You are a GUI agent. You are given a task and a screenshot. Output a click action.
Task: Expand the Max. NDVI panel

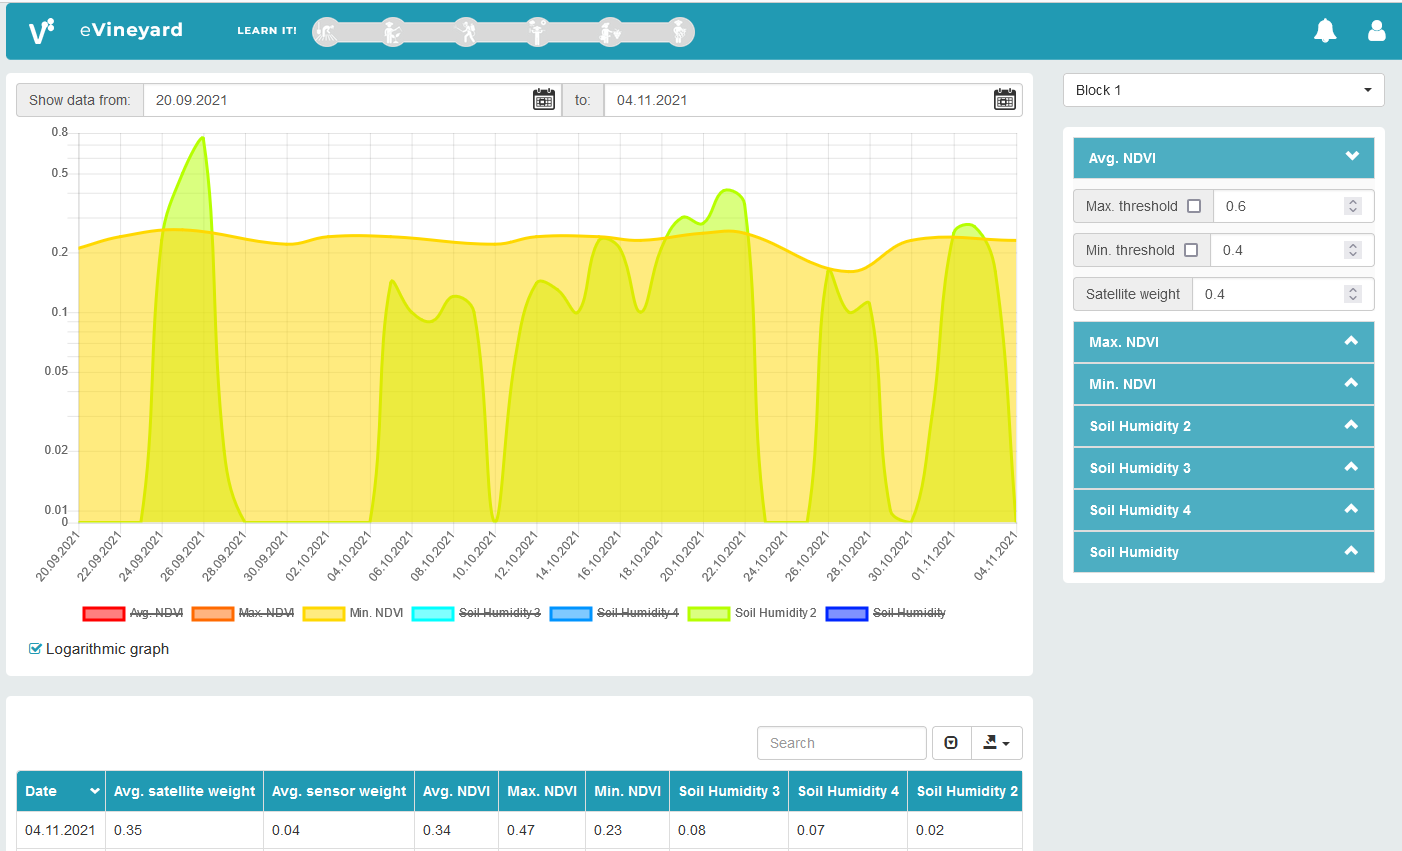point(1224,342)
